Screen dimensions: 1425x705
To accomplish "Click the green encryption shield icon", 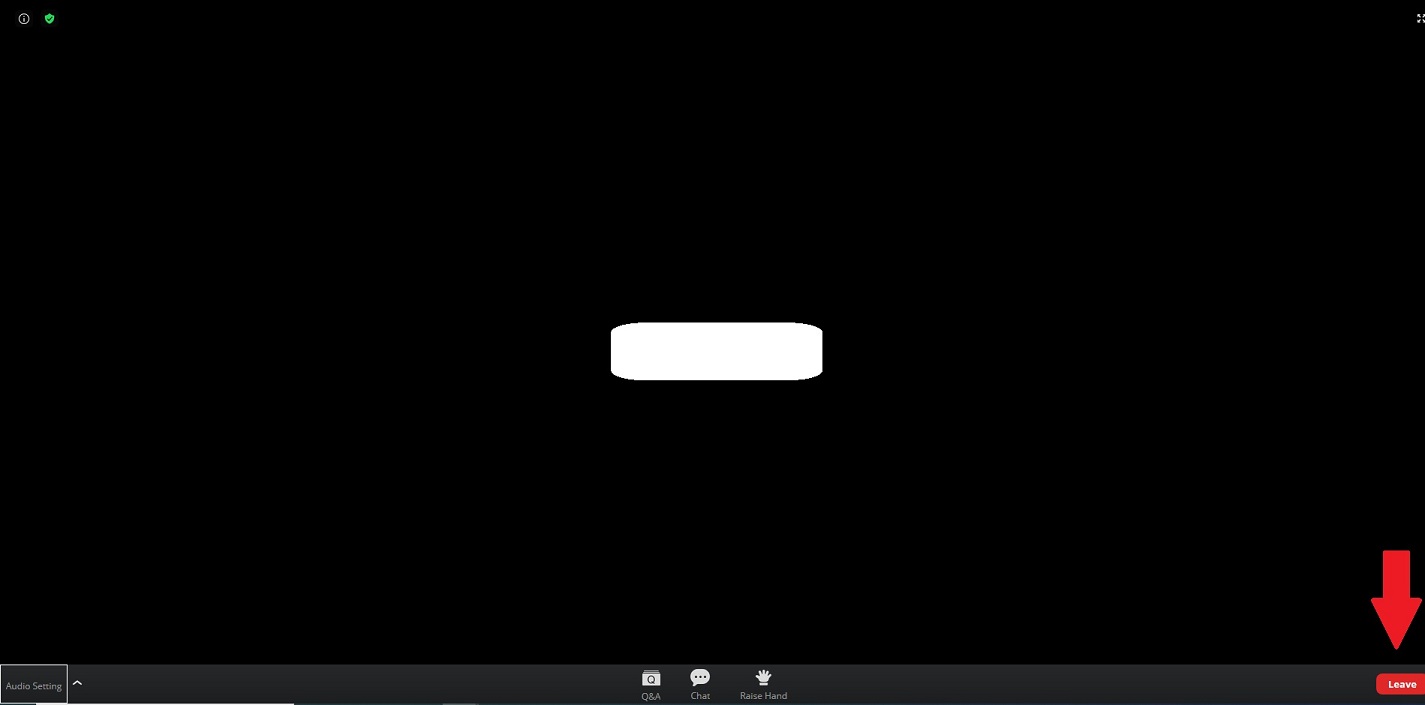I will [x=49, y=19].
